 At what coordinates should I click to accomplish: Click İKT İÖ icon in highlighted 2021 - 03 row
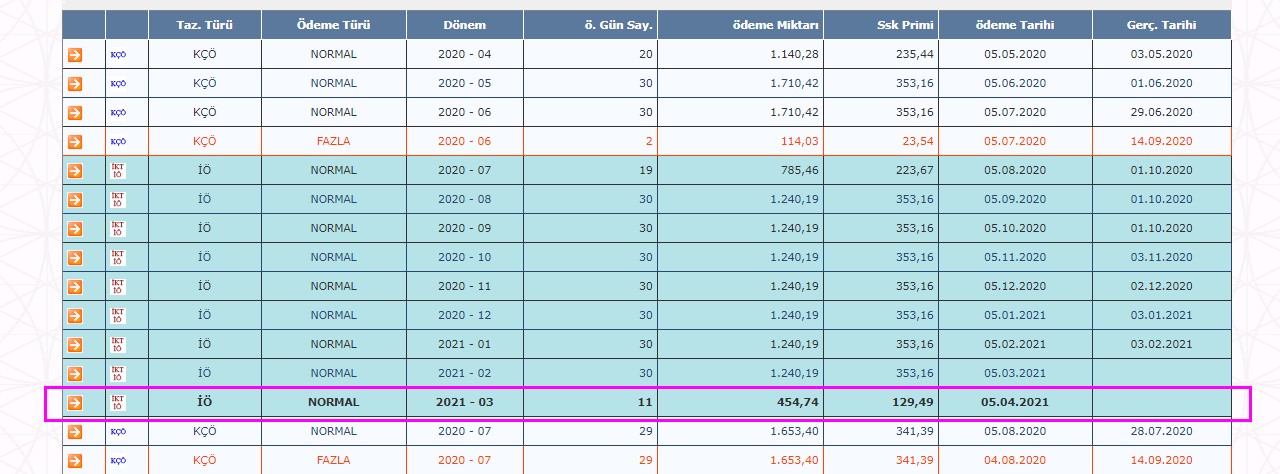118,403
